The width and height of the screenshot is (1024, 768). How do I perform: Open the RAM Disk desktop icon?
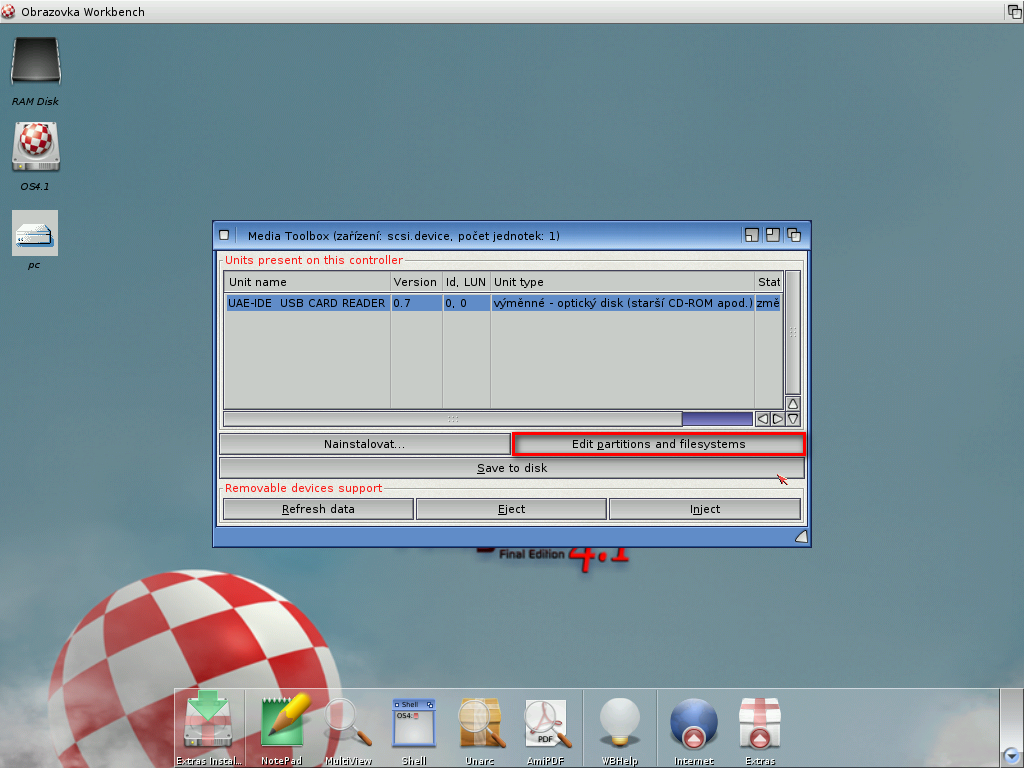pos(35,64)
